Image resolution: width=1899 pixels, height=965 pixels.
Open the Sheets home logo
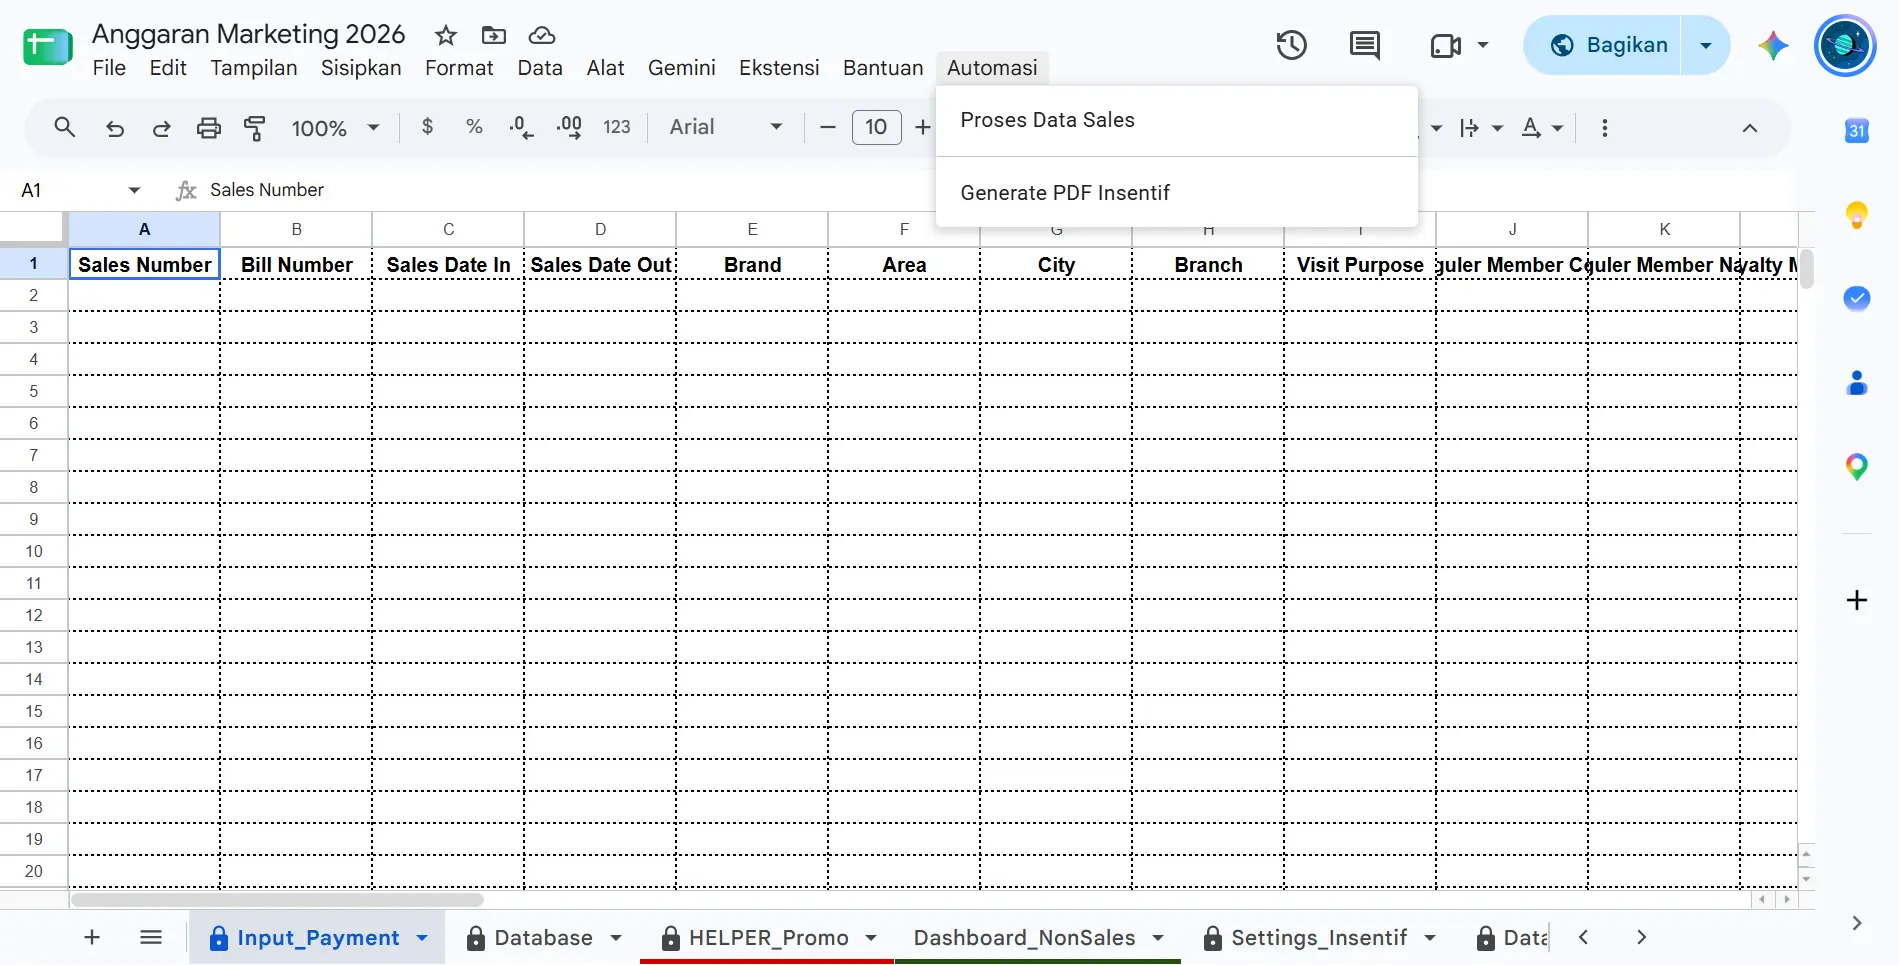48,46
